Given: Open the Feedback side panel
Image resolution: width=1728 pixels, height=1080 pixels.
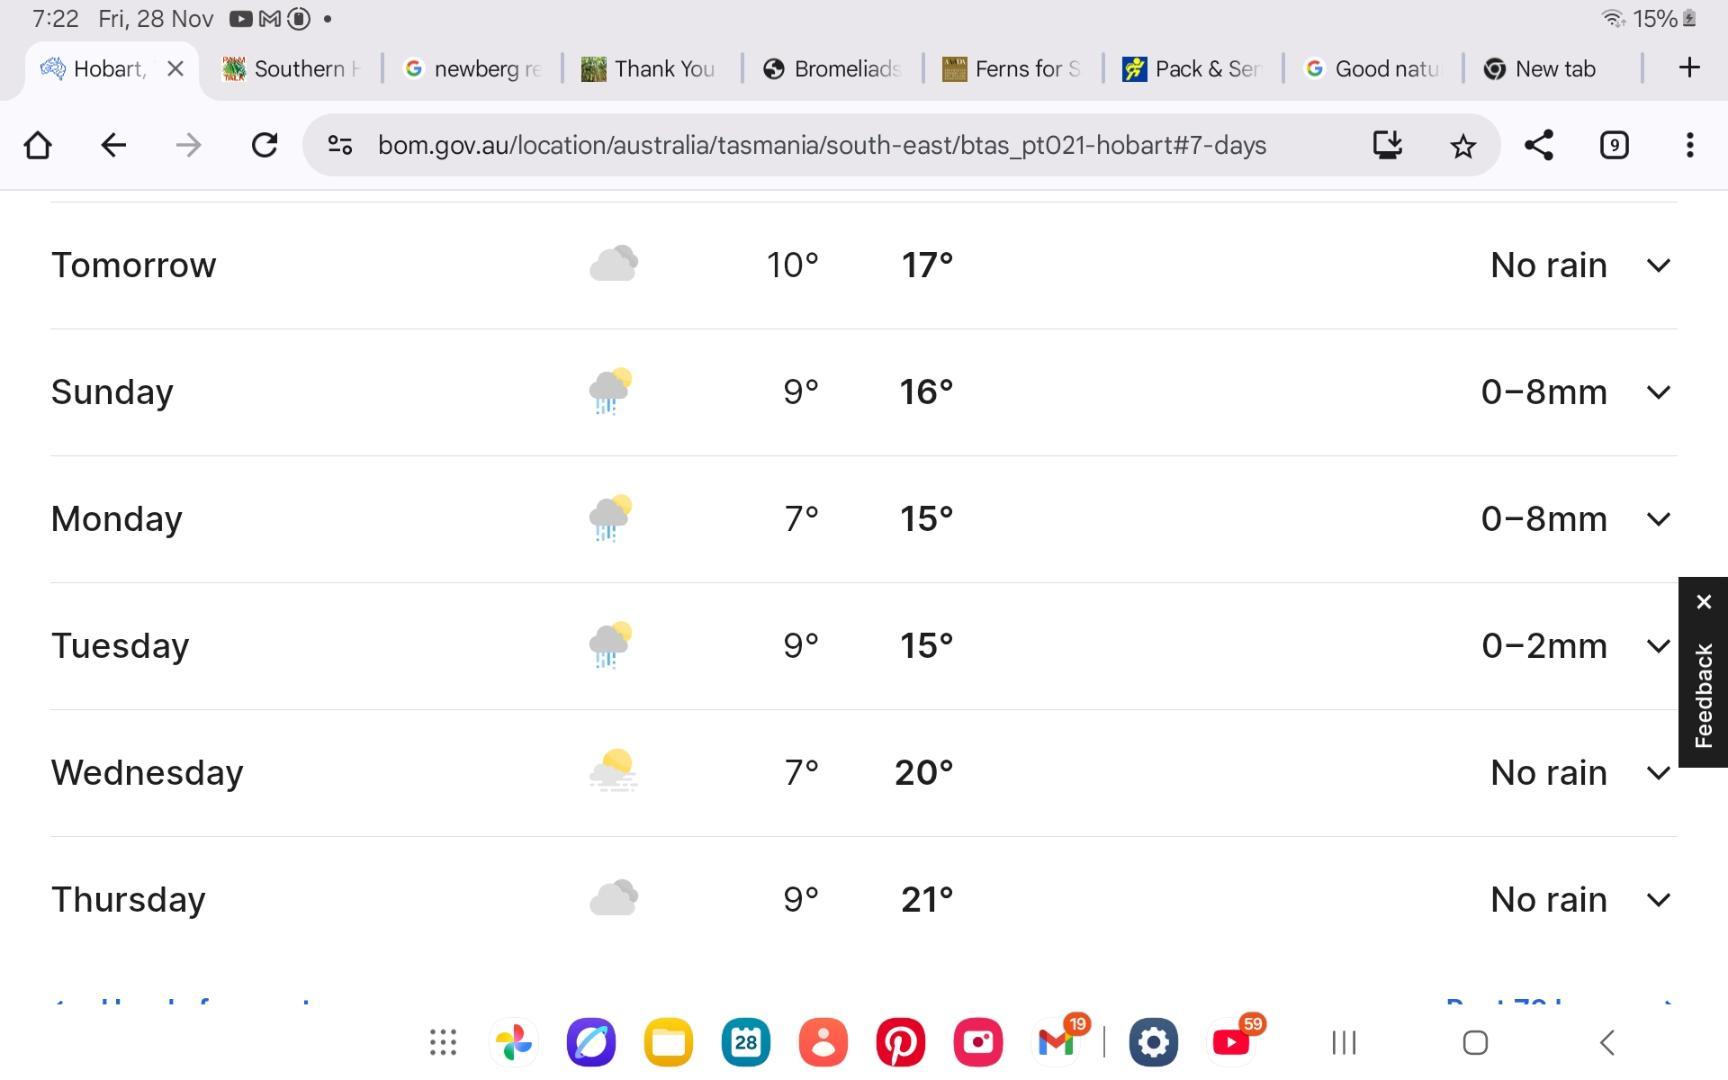Looking at the screenshot, I should click(x=1703, y=695).
